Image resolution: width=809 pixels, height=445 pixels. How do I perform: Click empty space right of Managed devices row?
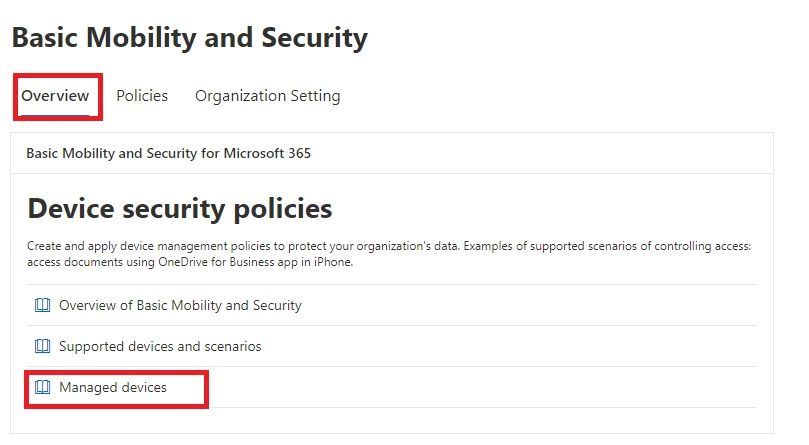(500, 387)
